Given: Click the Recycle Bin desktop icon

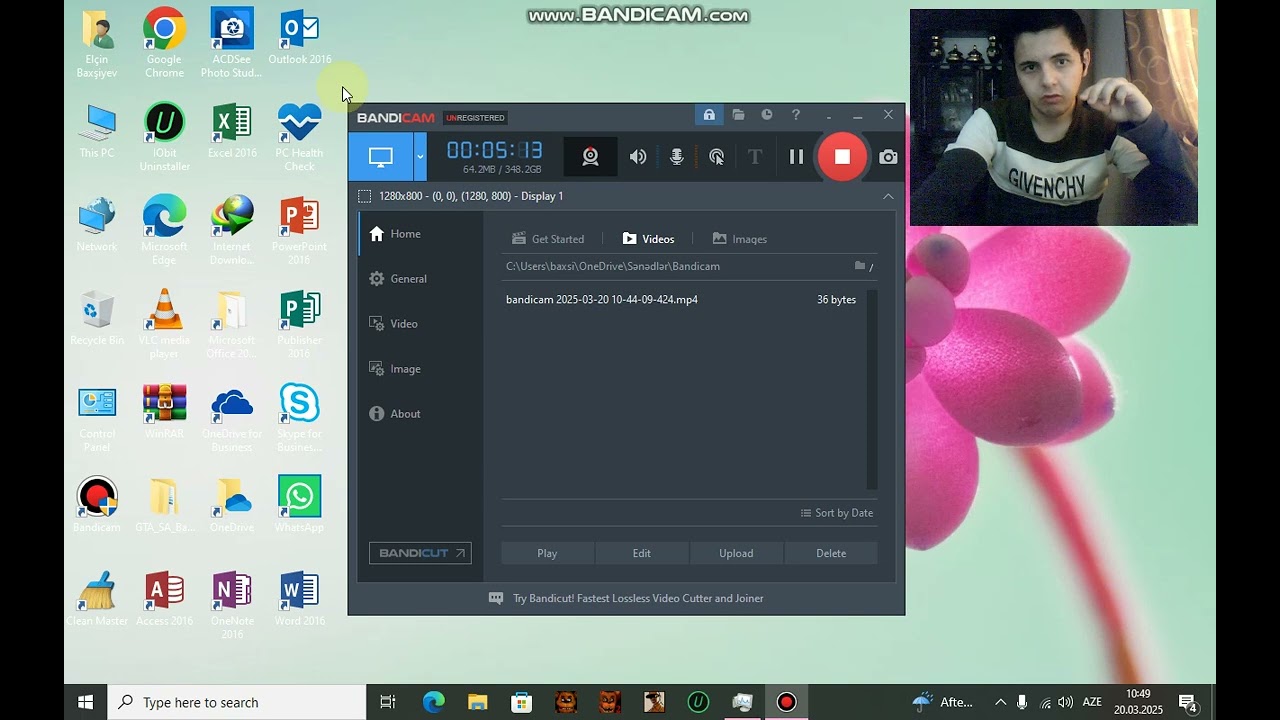Looking at the screenshot, I should click(x=97, y=318).
